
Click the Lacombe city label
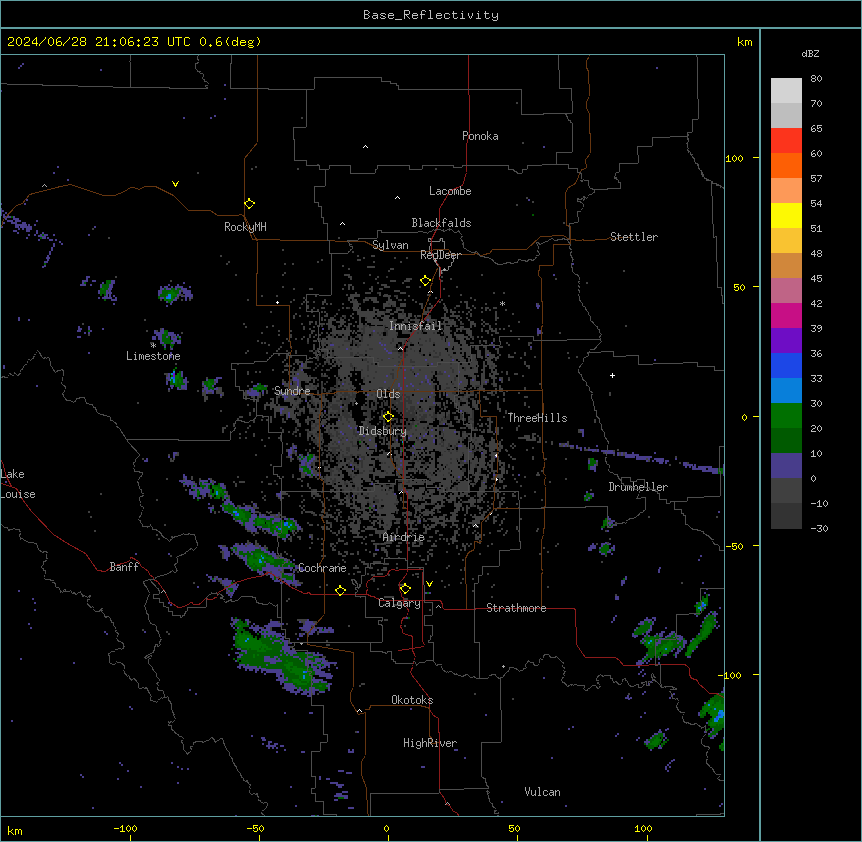point(450,191)
